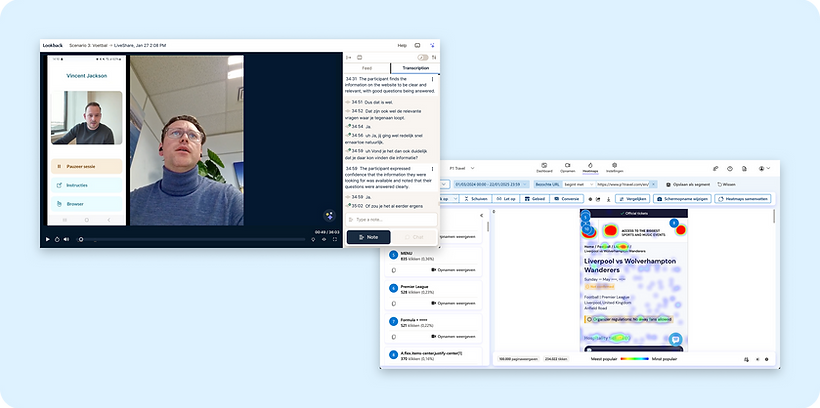Viewport: 820px width, 408px height.
Task: Select the Gebied heatmap type
Action: click(x=534, y=199)
